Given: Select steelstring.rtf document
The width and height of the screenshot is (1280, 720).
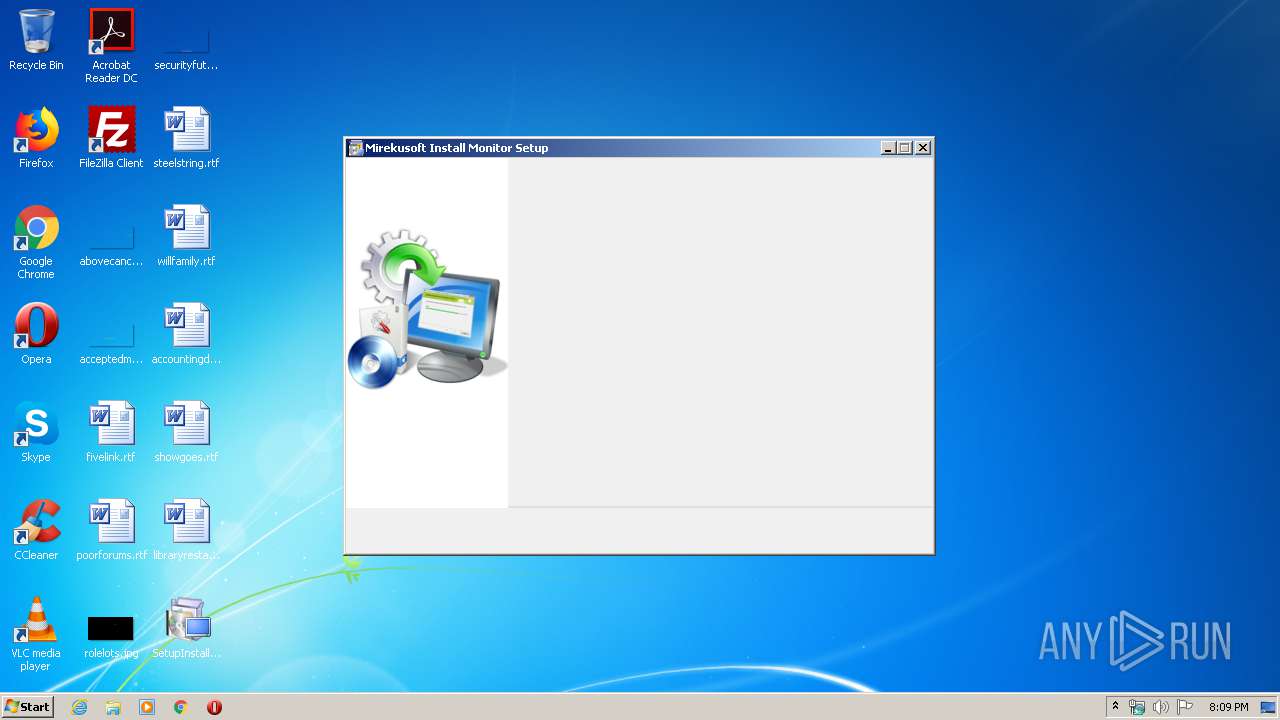Looking at the screenshot, I should coord(186,138).
